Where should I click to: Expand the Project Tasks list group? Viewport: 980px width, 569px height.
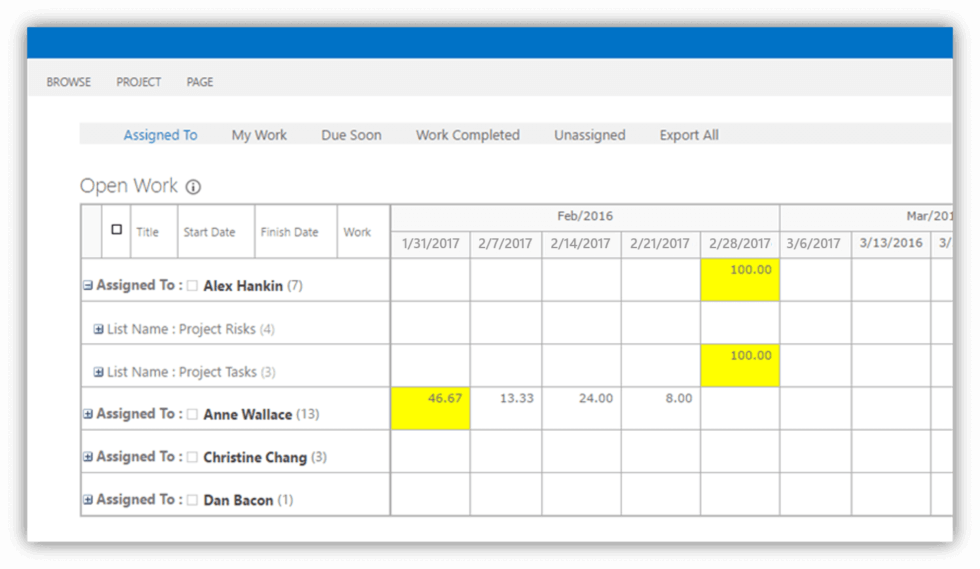(x=98, y=372)
